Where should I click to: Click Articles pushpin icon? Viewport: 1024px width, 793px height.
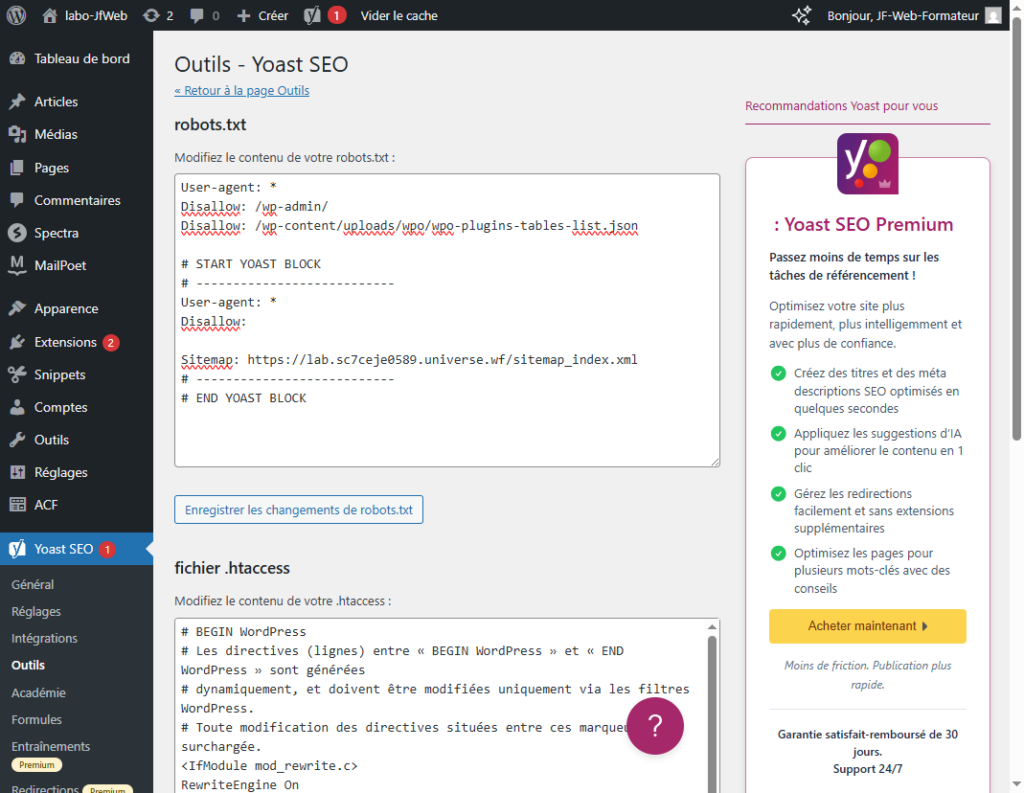point(18,101)
